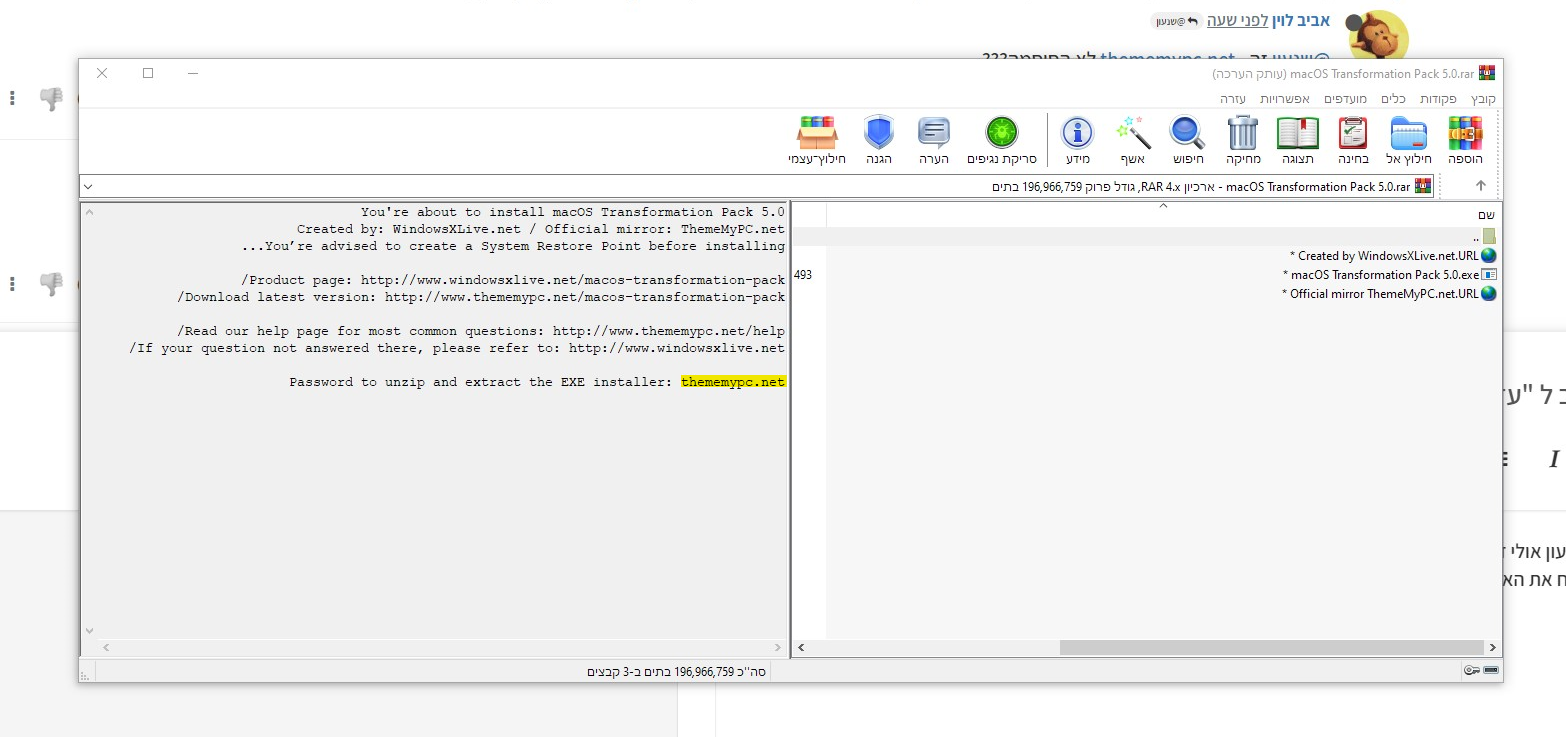Open the מועדפים (Favorites) menu
Image resolution: width=1566 pixels, height=737 pixels.
(1345, 99)
